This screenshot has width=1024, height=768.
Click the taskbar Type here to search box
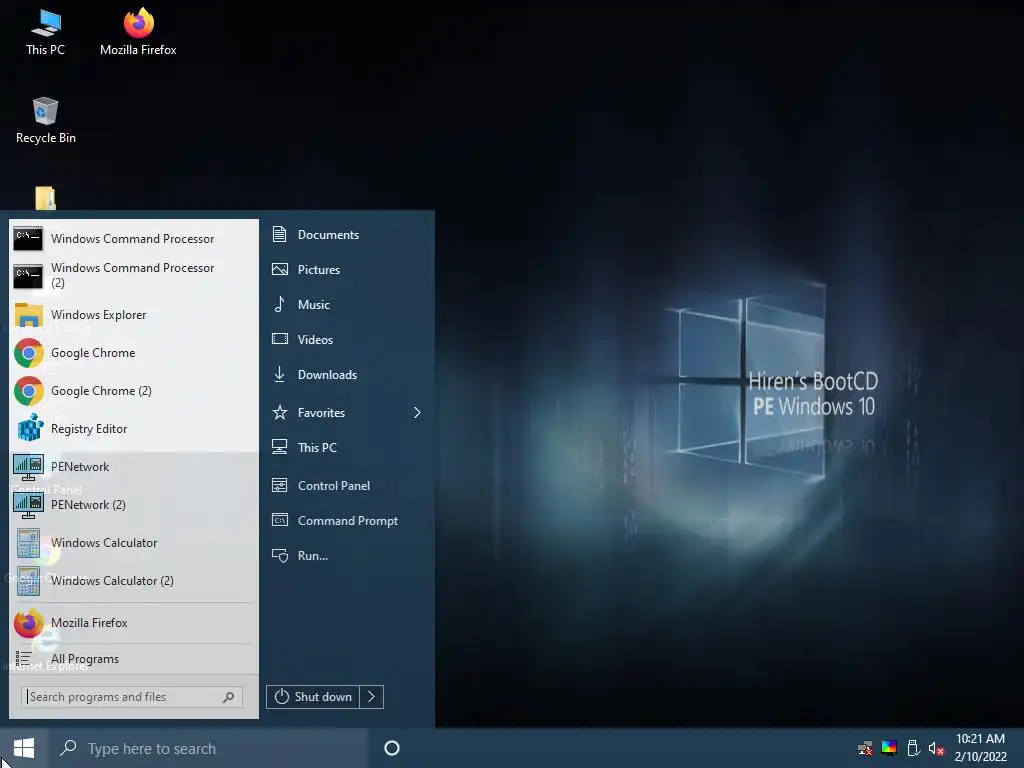[208, 748]
